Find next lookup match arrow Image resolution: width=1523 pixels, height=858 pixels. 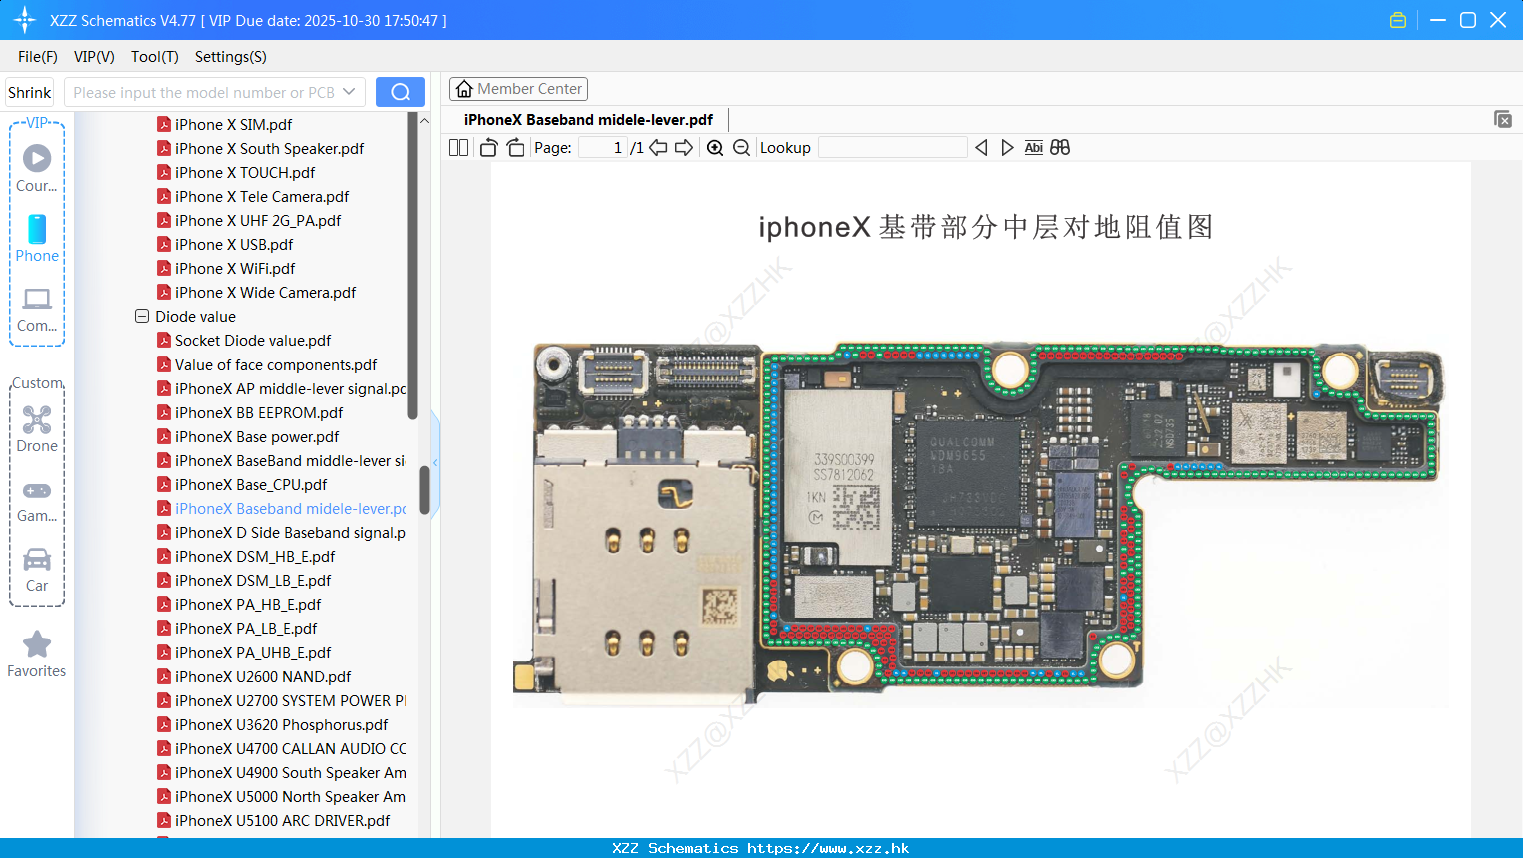[x=1007, y=147]
